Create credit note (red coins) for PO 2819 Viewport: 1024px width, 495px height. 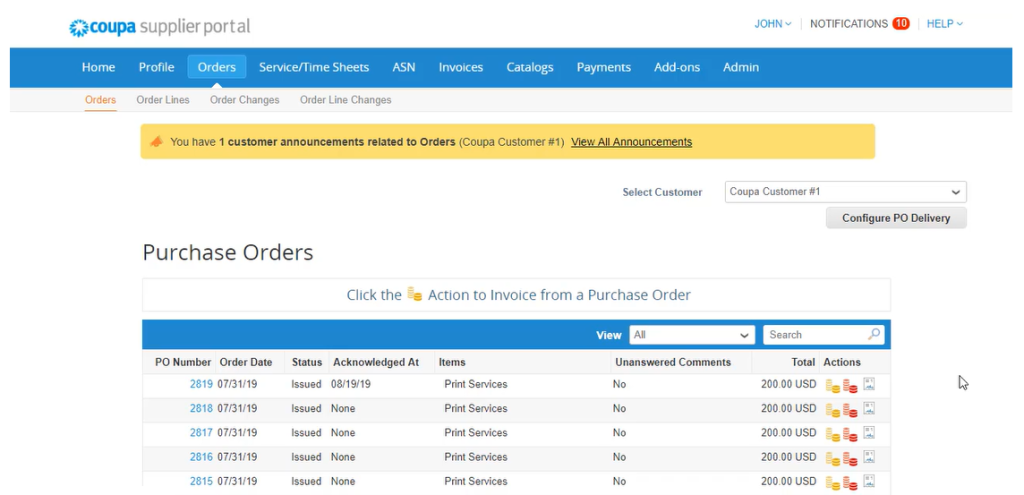coord(850,385)
